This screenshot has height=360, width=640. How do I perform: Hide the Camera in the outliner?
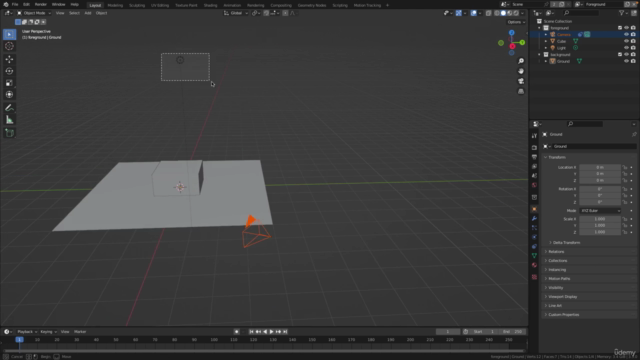(626, 35)
